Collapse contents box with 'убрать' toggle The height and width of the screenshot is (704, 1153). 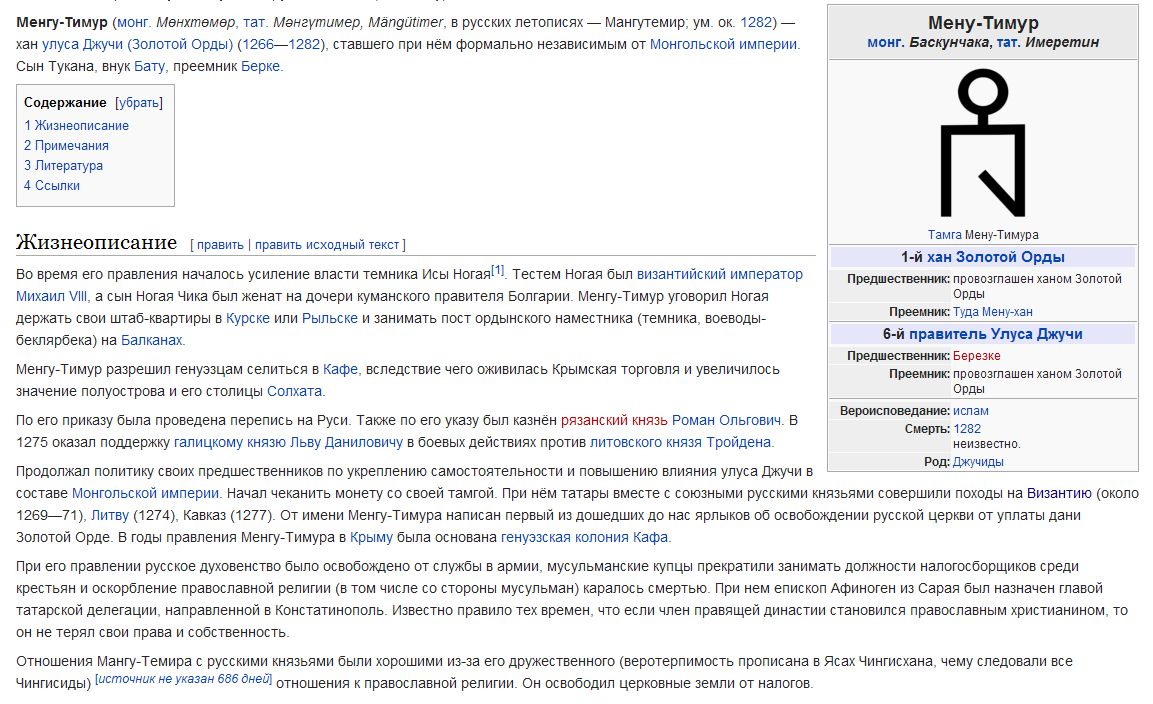139,103
